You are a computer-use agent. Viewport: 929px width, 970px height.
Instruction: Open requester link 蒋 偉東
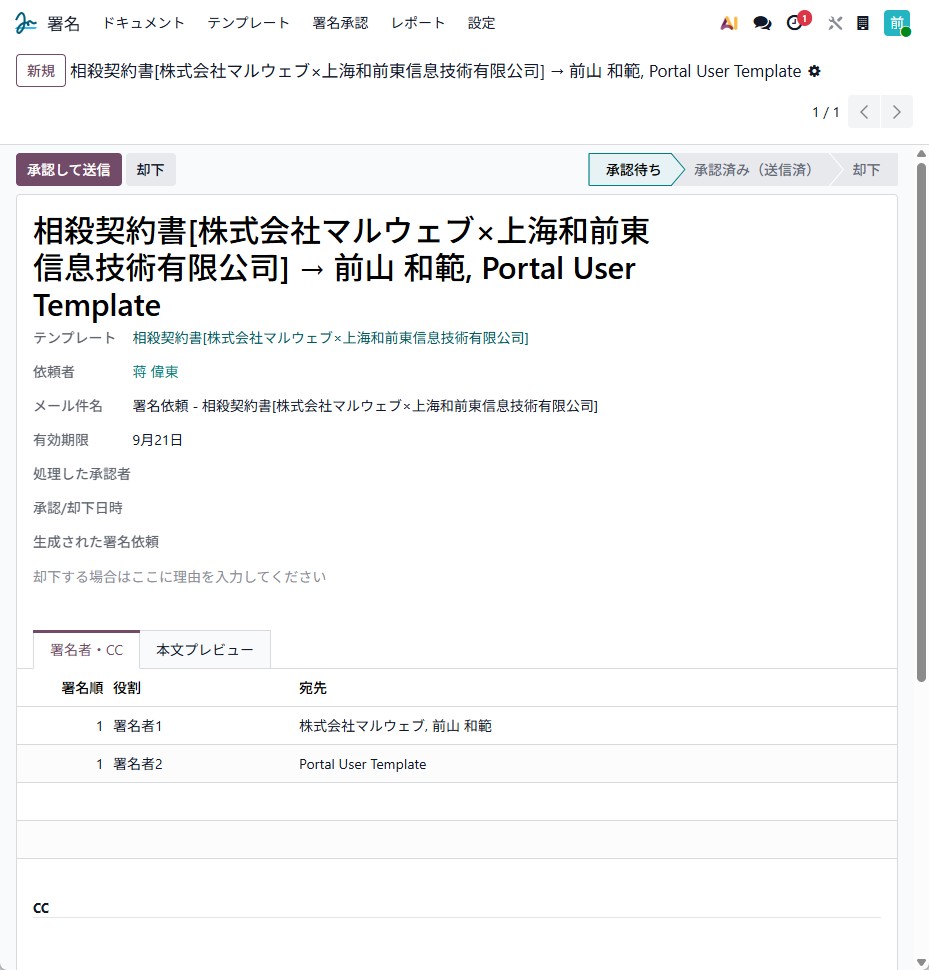(155, 372)
